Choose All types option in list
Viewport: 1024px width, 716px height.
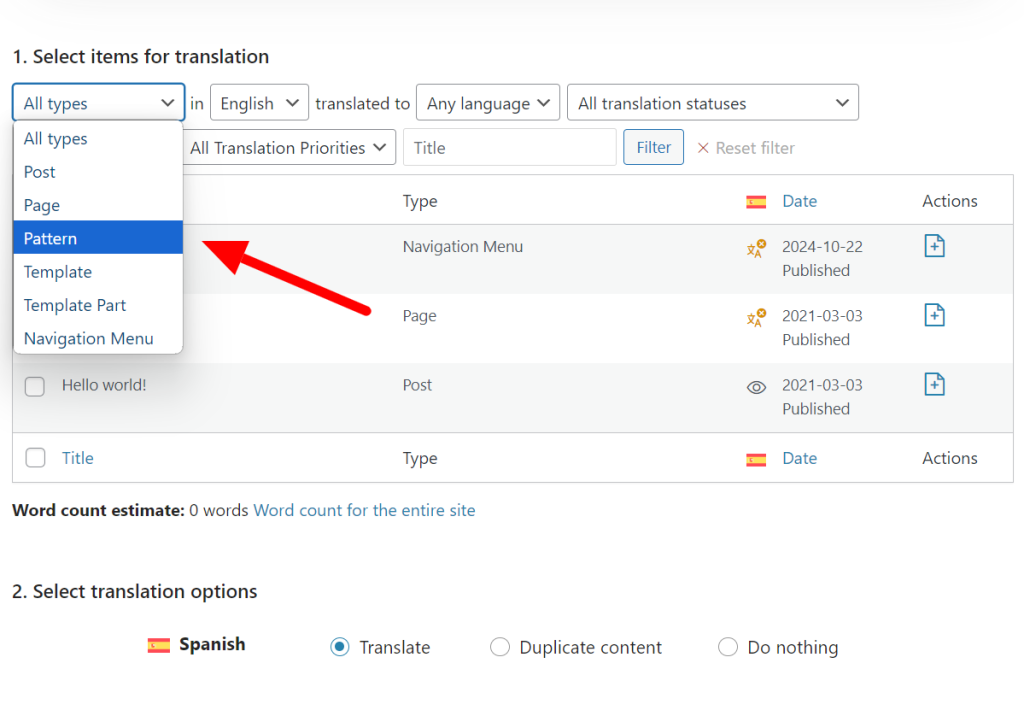pos(98,138)
